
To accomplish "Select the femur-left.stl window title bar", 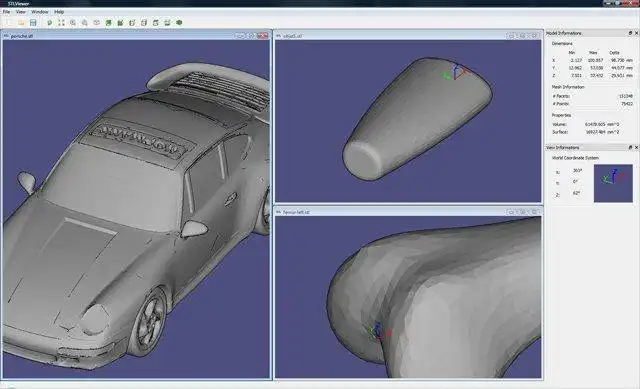I will [409, 212].
